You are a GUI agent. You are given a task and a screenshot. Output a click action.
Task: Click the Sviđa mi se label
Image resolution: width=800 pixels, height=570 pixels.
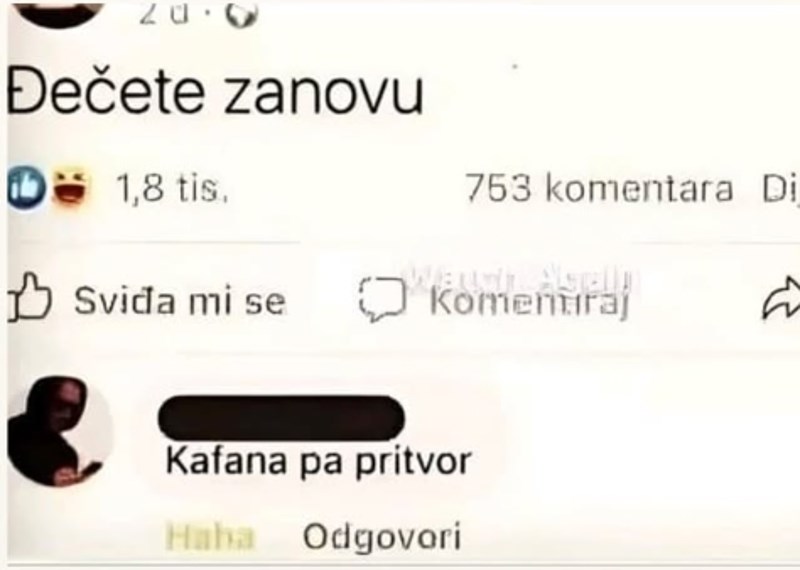point(180,301)
